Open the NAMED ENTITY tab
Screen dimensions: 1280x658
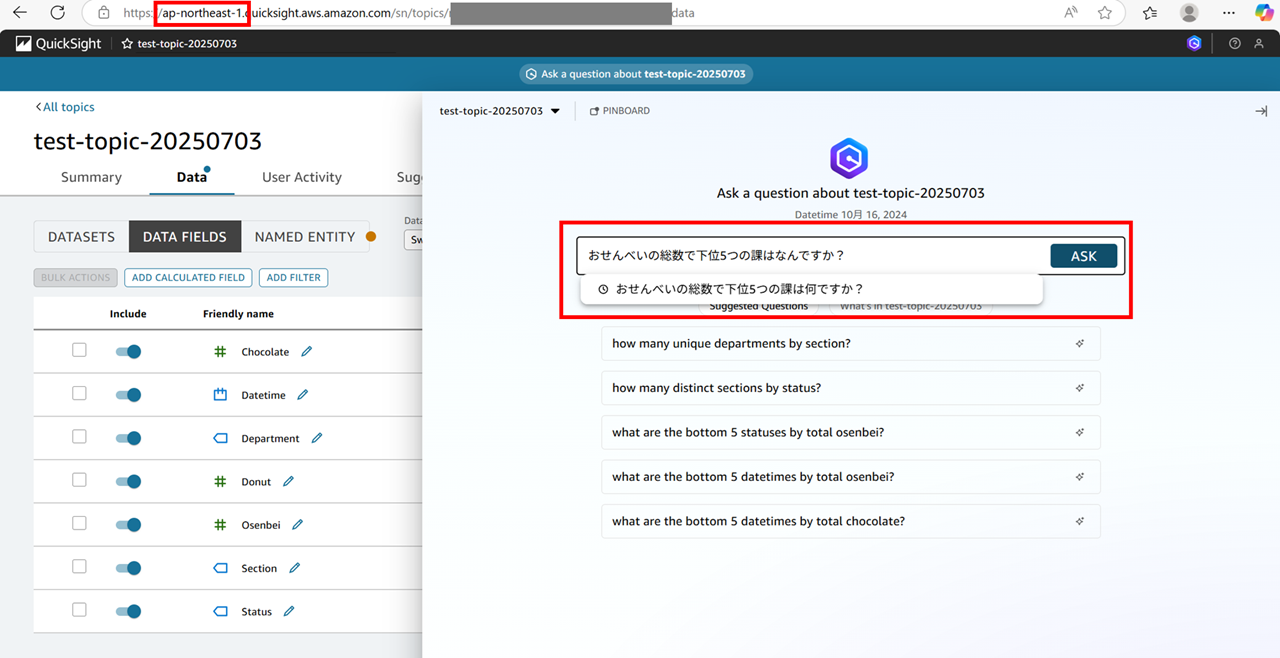pos(305,237)
